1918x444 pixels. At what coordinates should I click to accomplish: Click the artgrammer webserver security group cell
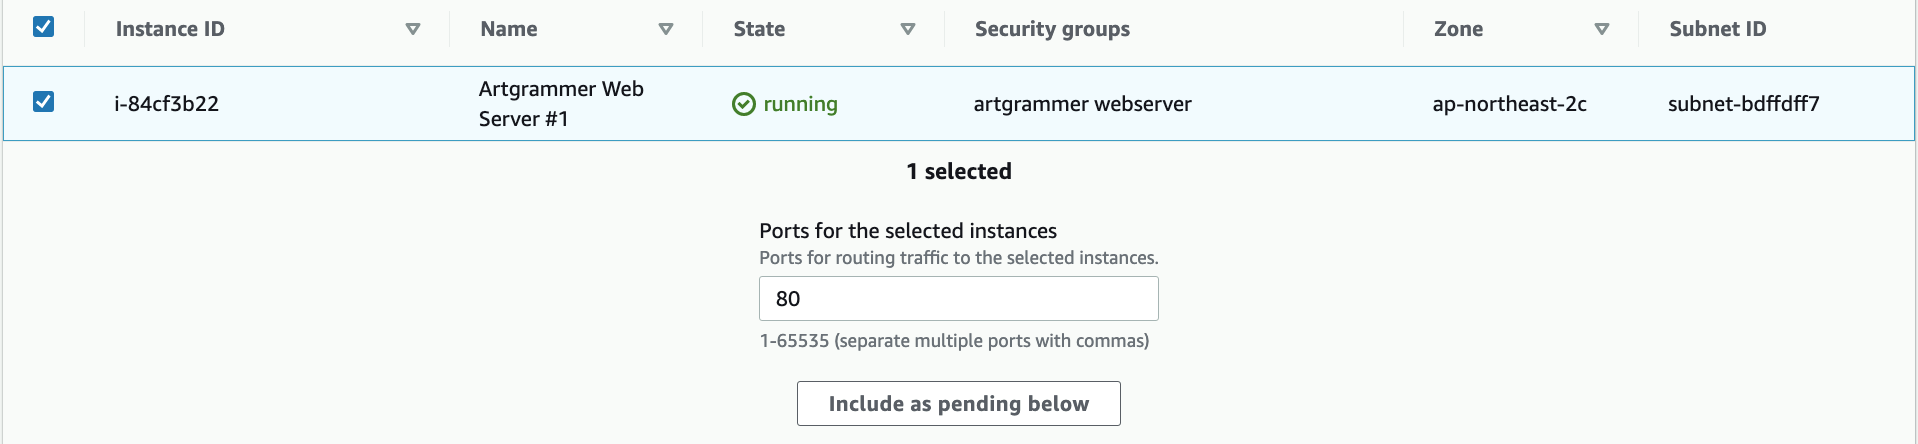[1082, 104]
